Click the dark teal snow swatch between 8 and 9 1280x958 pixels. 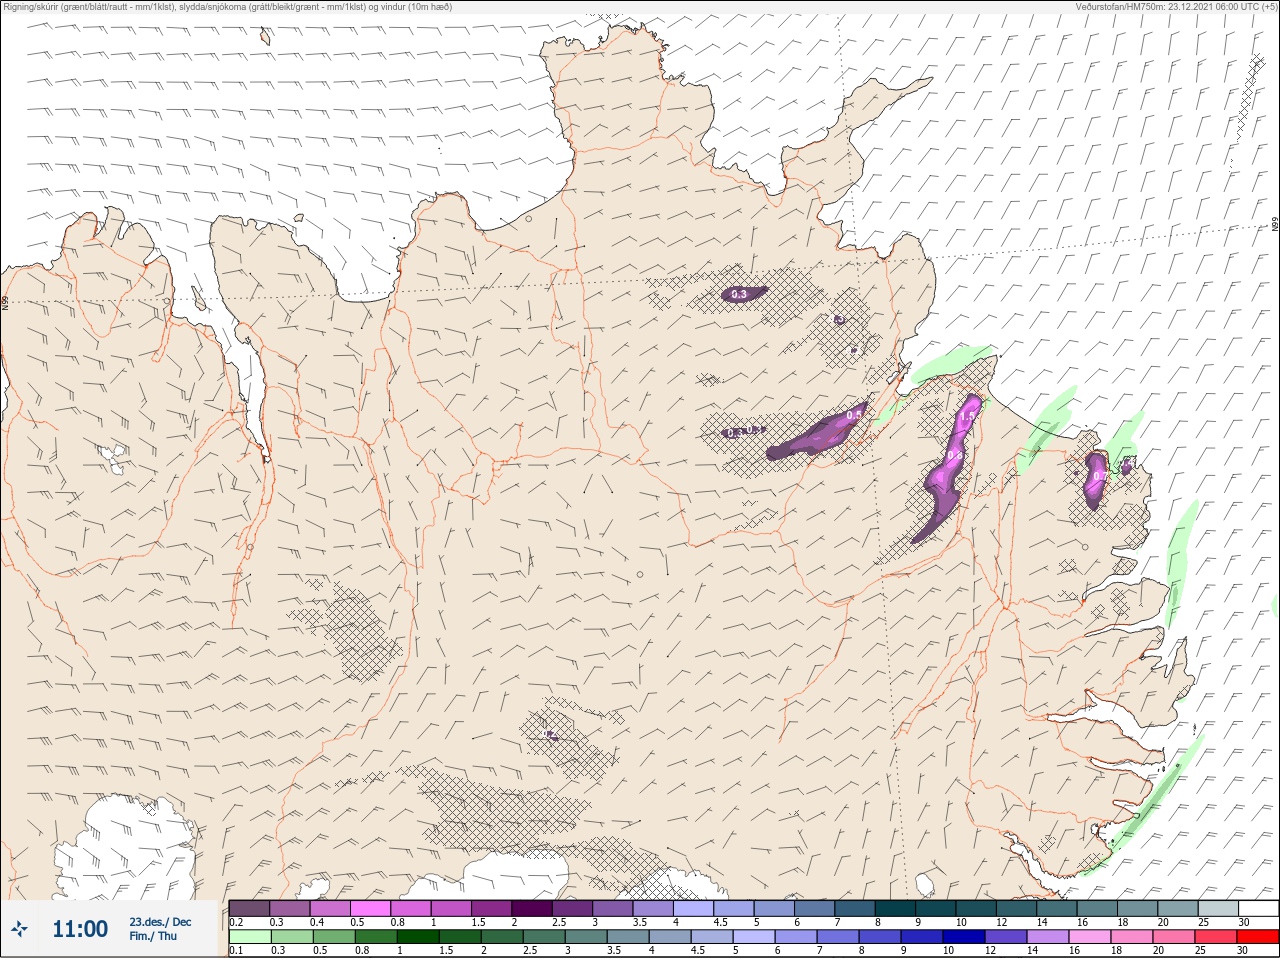pyautogui.click(x=896, y=908)
